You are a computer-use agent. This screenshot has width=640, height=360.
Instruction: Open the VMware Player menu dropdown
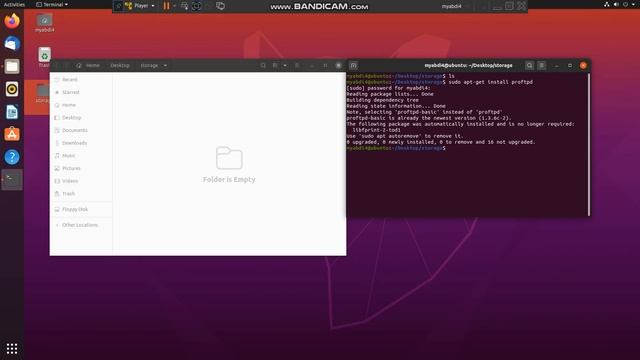(x=140, y=6)
